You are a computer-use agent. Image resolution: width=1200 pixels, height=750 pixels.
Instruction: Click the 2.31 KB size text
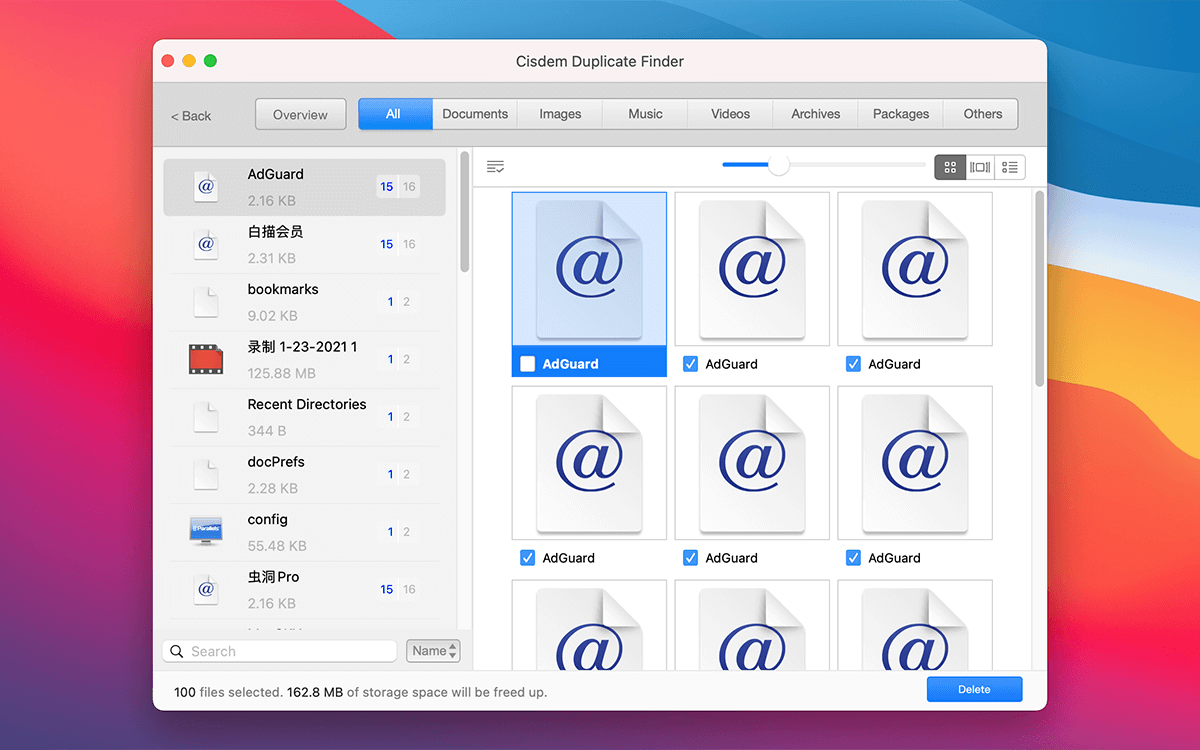click(272, 258)
